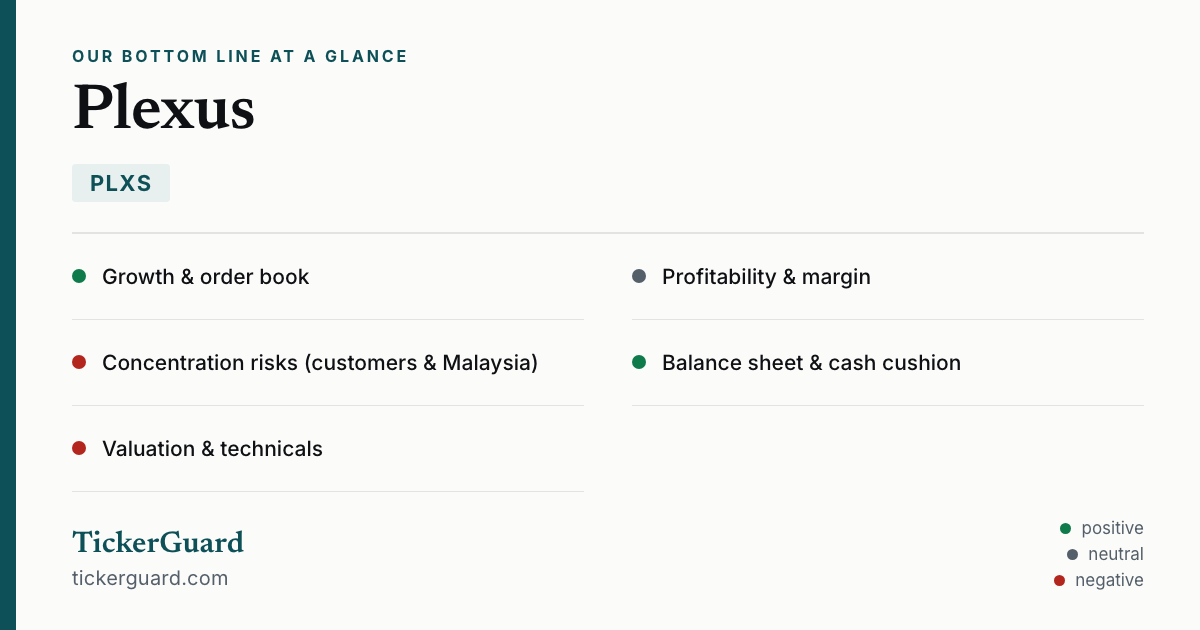This screenshot has height=630, width=1200.
Task: Click the green dot beside Growth & order book
Action: 79,276
